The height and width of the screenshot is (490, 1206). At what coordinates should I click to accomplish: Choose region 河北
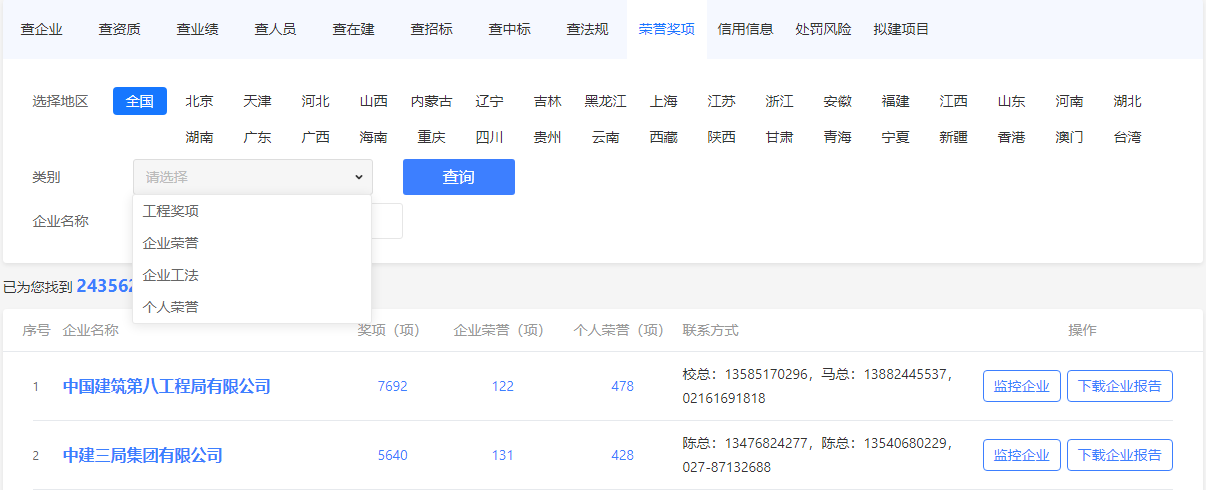point(316,101)
